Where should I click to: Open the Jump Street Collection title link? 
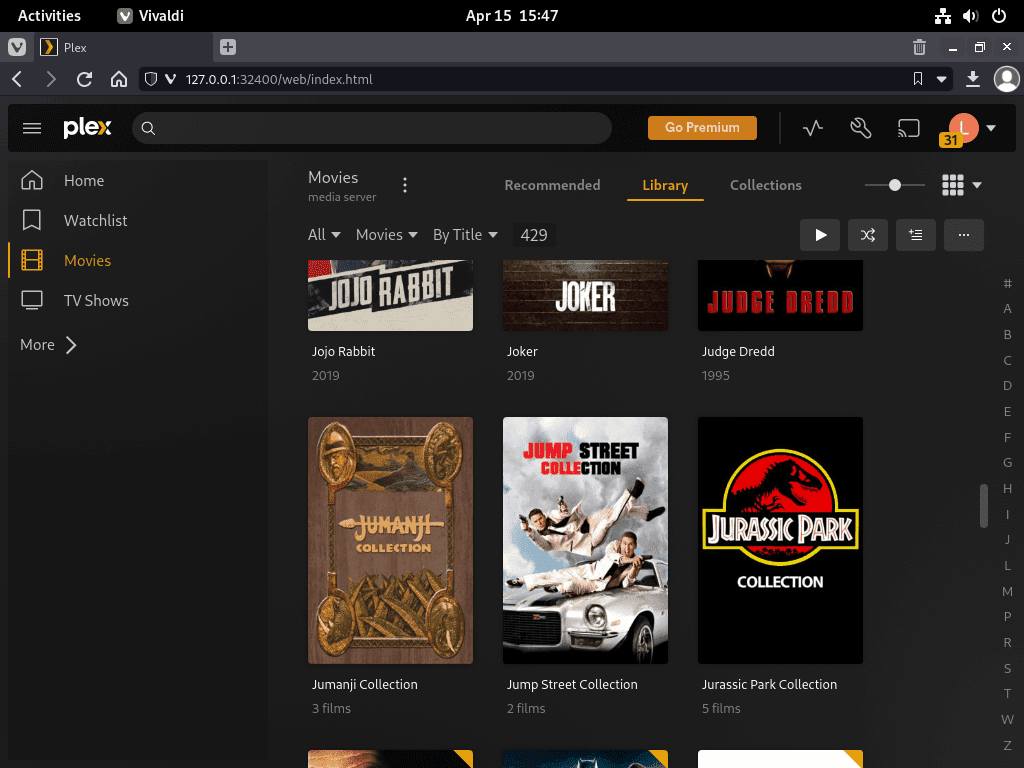click(x=572, y=684)
